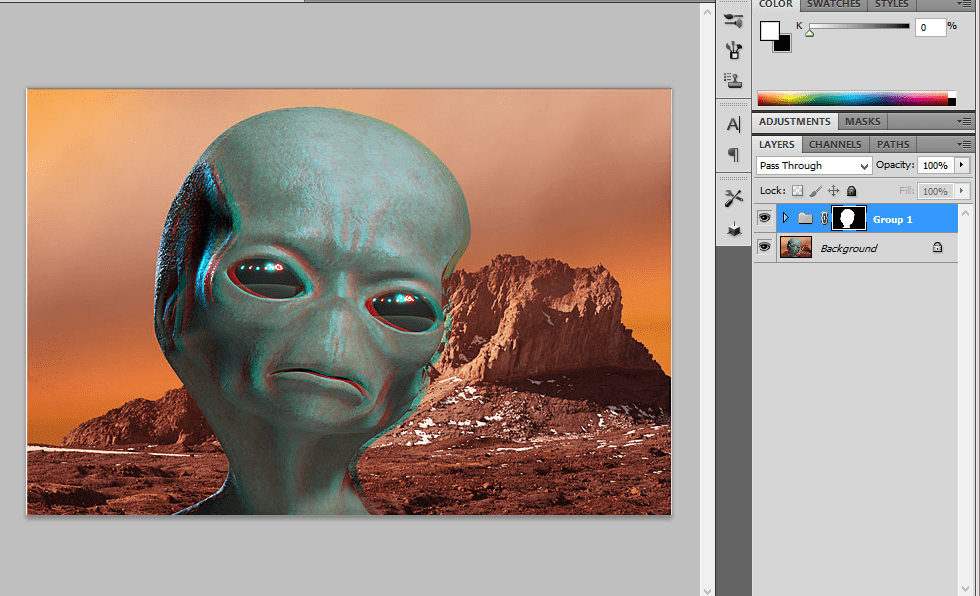
Task: Open the Fill slider arrow
Action: tap(962, 191)
